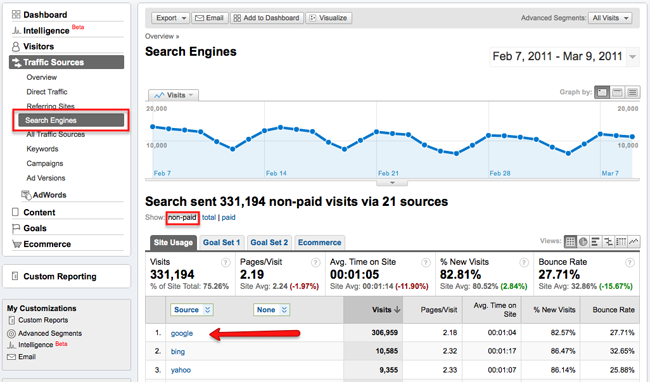Open the Intelligence Beta section

pos(46,31)
